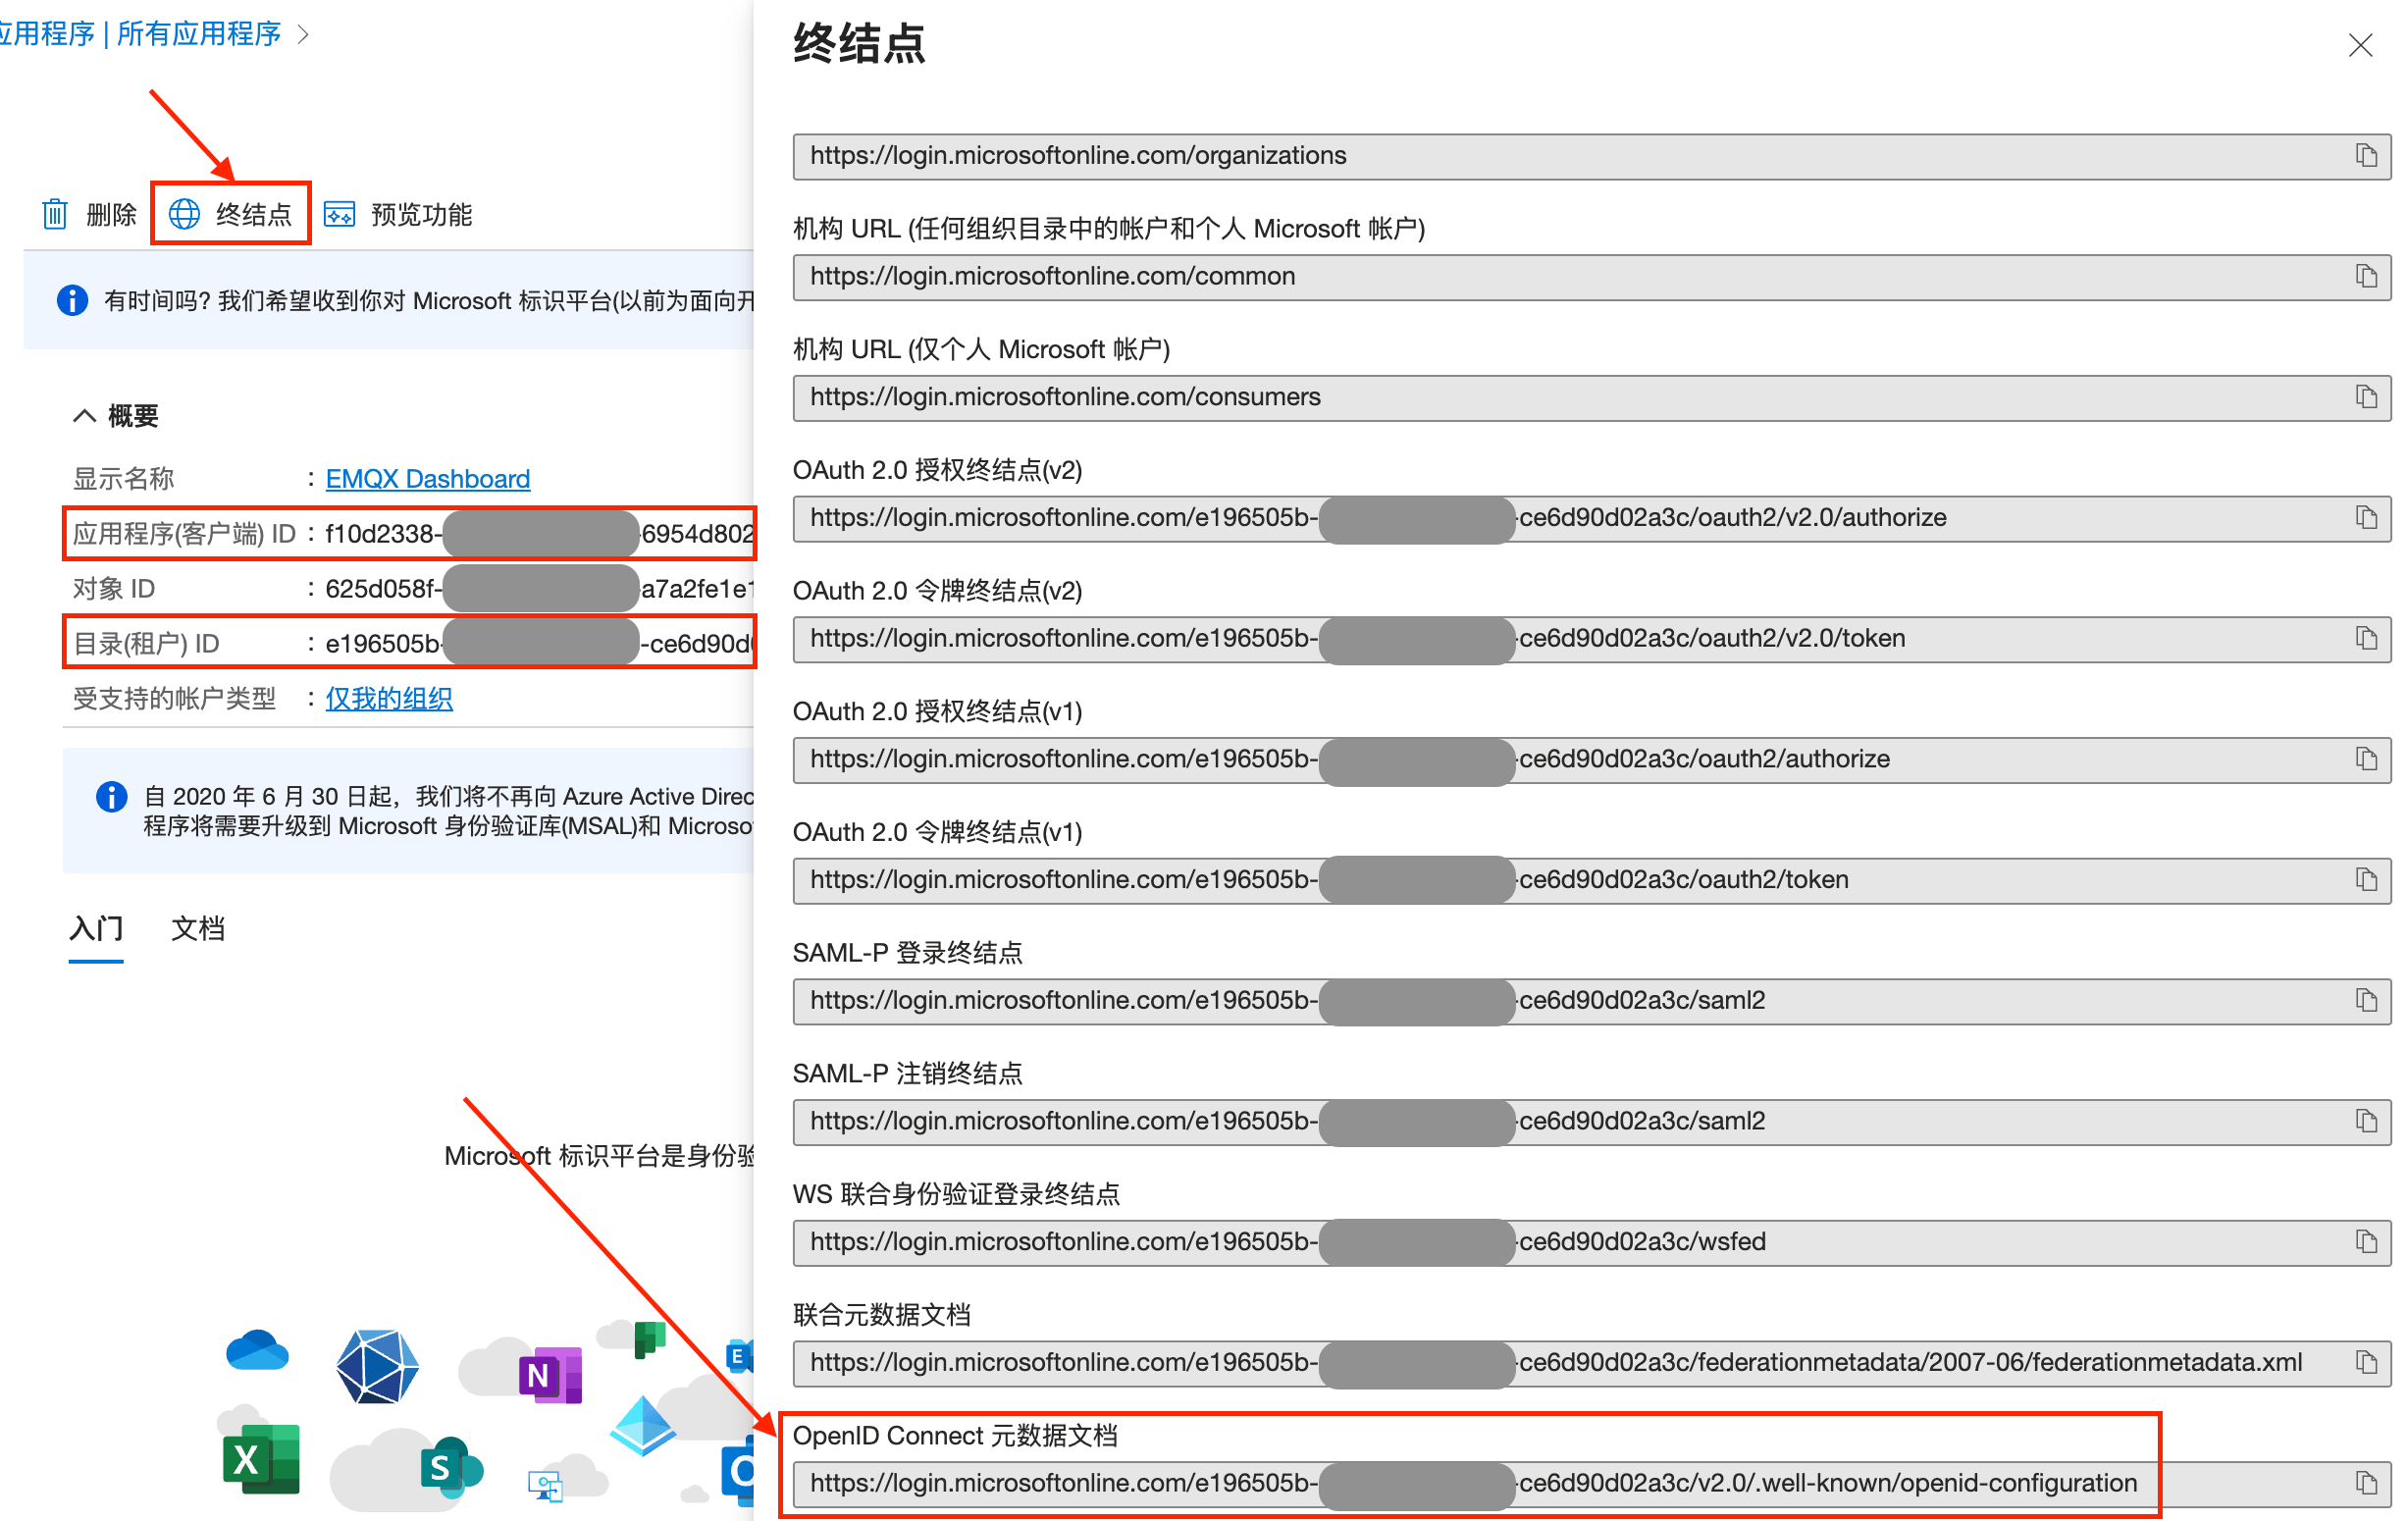2408x1521 pixels.
Task: Open 预览功能 via its toolbar icon
Action: pyautogui.click(x=338, y=213)
